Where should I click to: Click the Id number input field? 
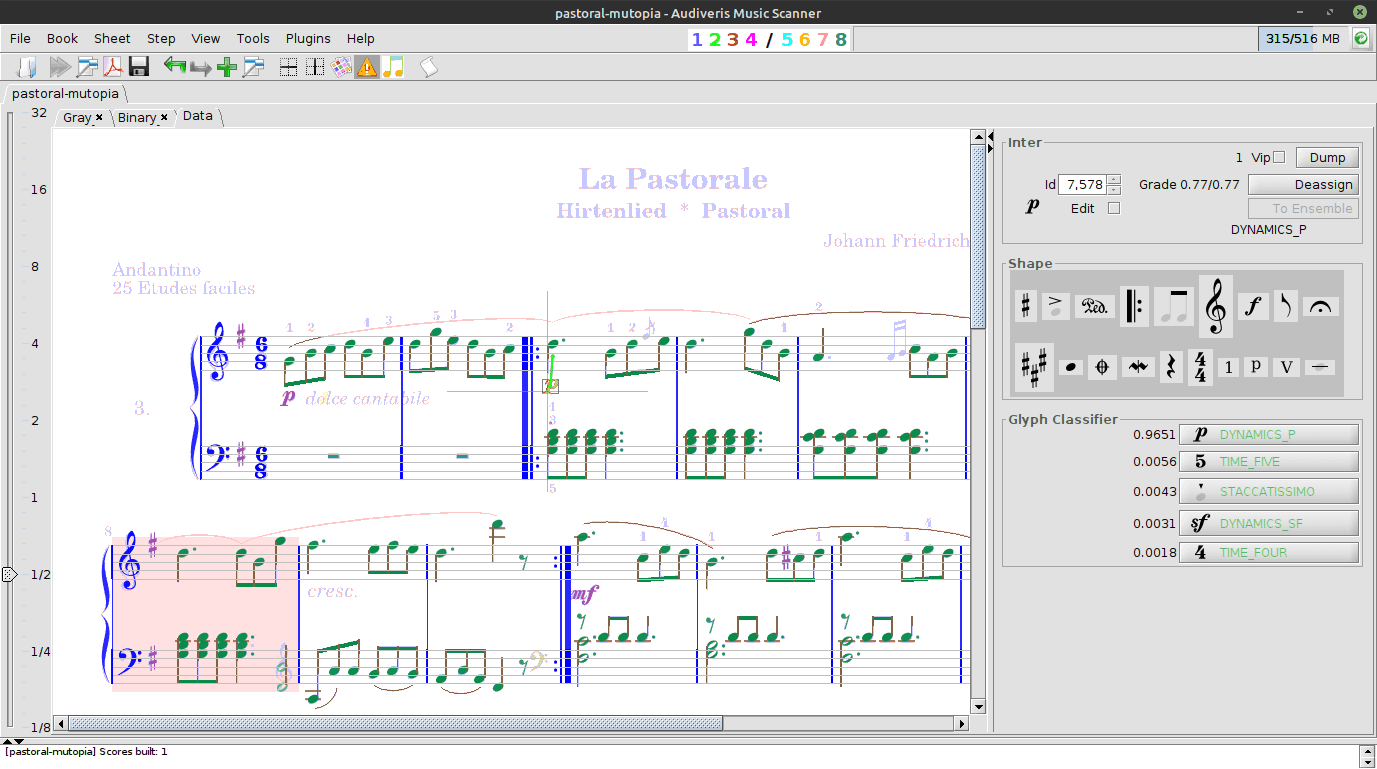1082,184
